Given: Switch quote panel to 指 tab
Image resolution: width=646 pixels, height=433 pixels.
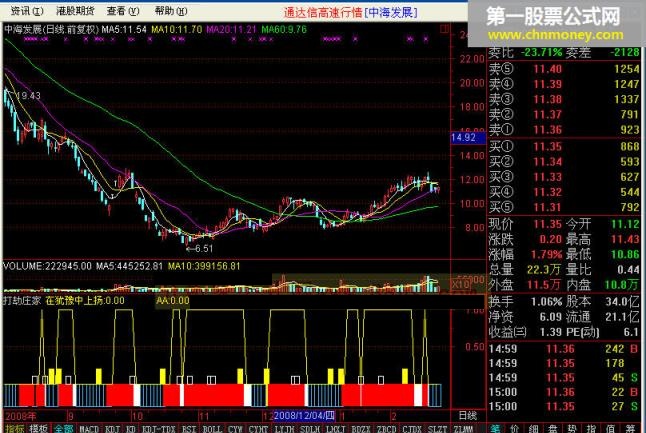Looking at the screenshot, I should tap(591, 428).
